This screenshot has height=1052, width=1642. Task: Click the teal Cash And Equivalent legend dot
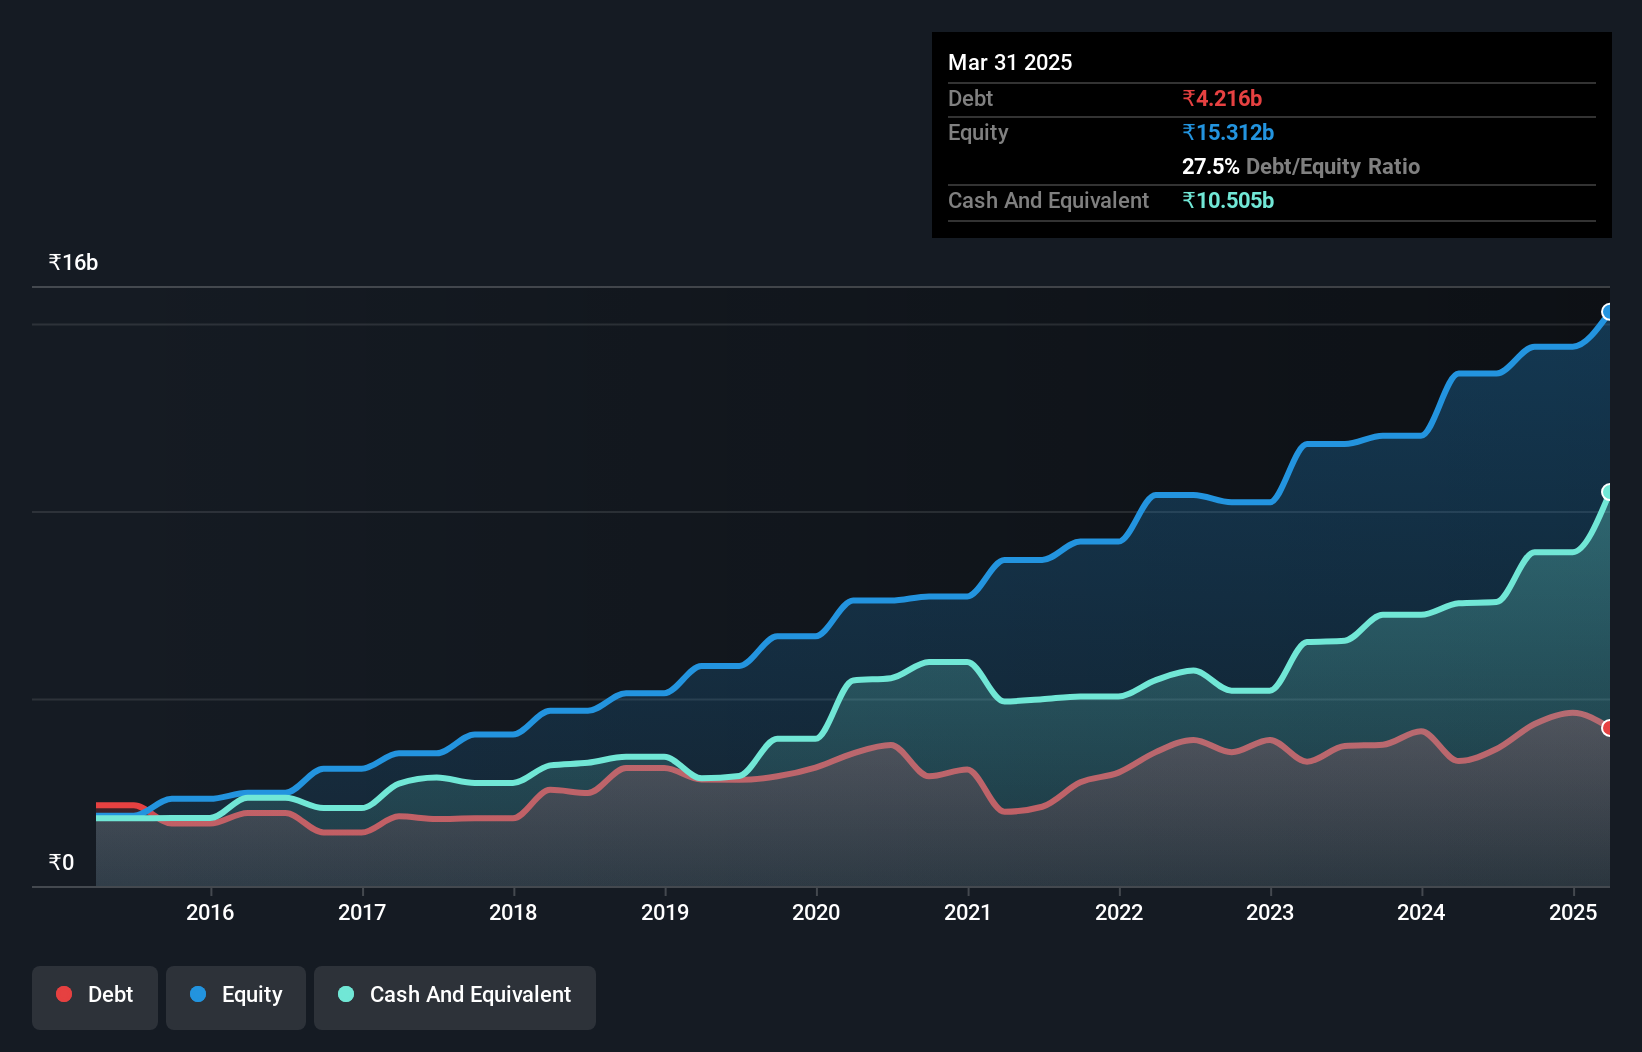346,994
